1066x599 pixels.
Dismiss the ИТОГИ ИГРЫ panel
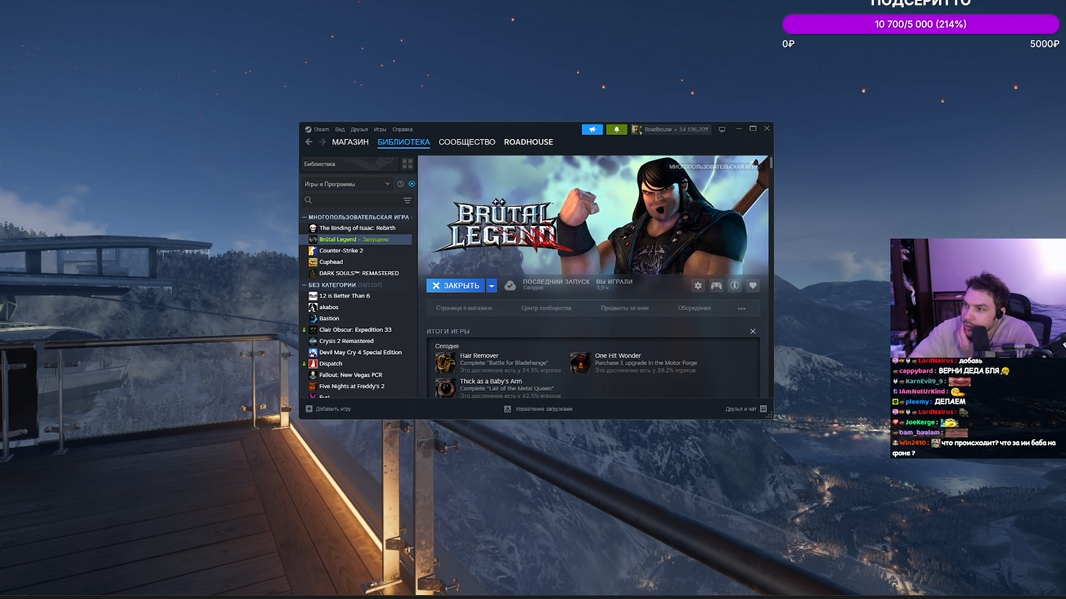coord(753,331)
